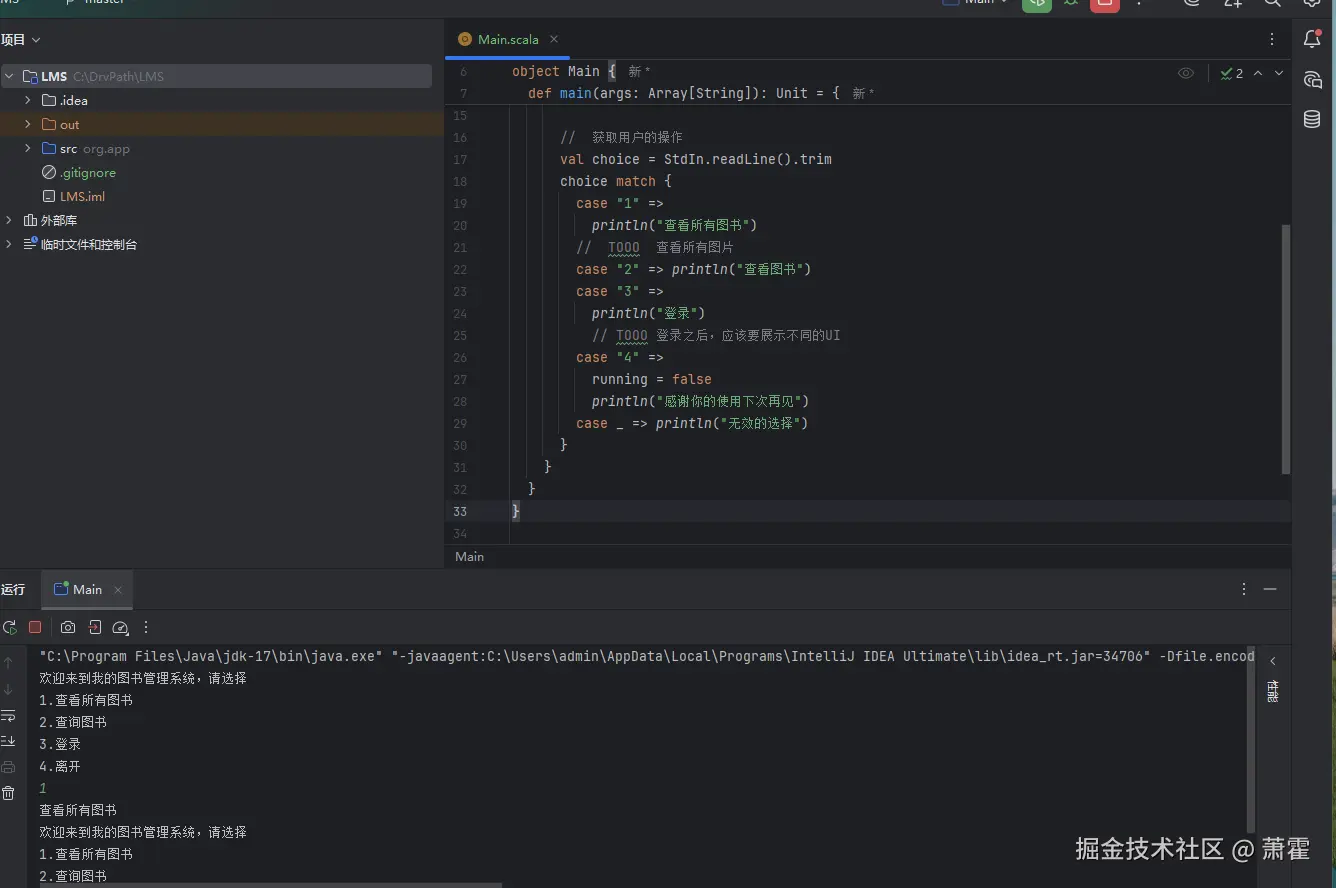1336x888 pixels.
Task: Click the camera dump threads icon
Action: tap(68, 627)
